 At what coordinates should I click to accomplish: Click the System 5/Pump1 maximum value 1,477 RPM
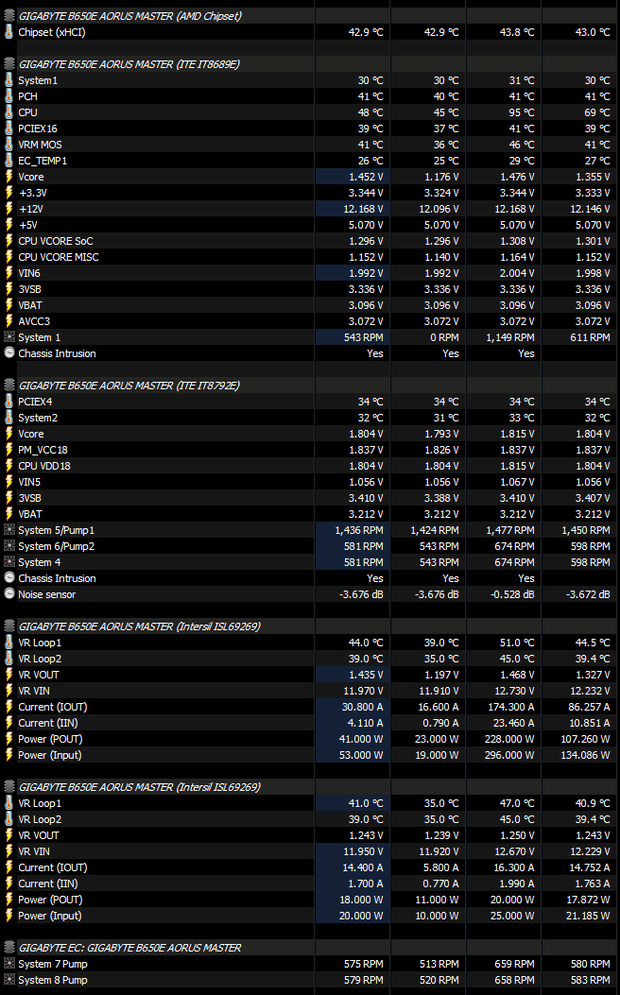tap(510, 530)
